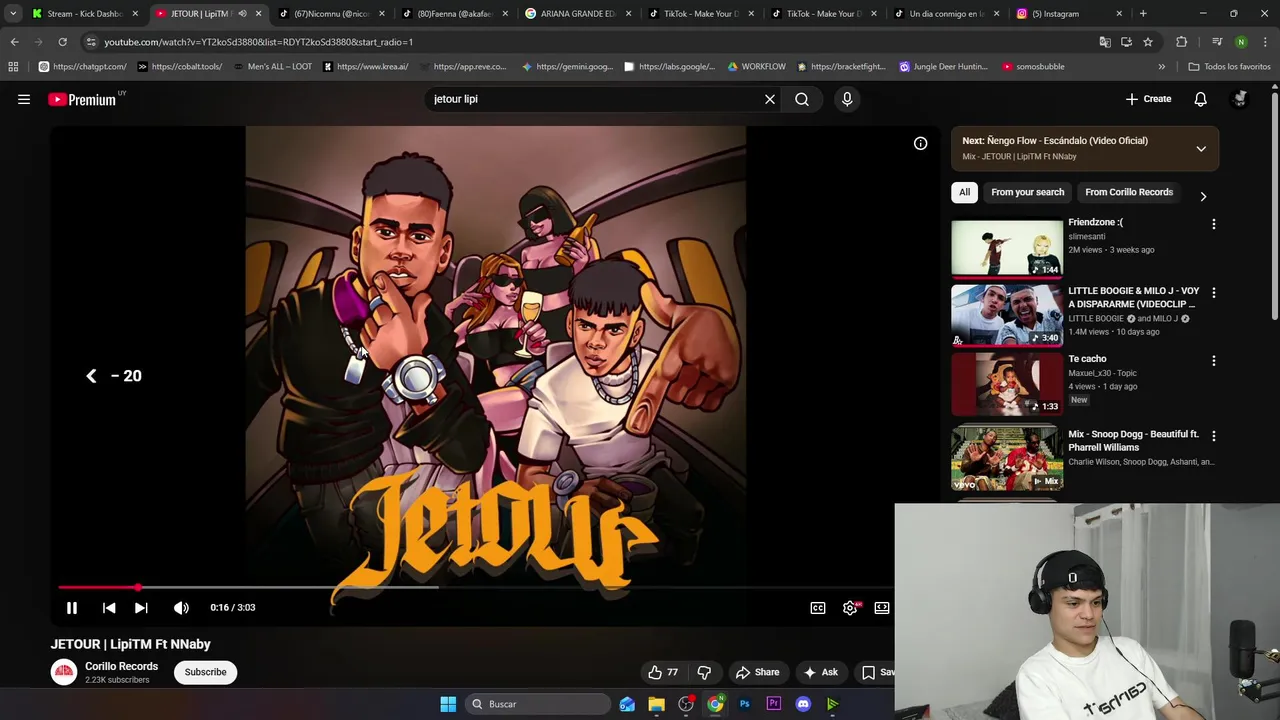This screenshot has height=720, width=1280.
Task: Subscribe to Corillo Records
Action: click(205, 672)
